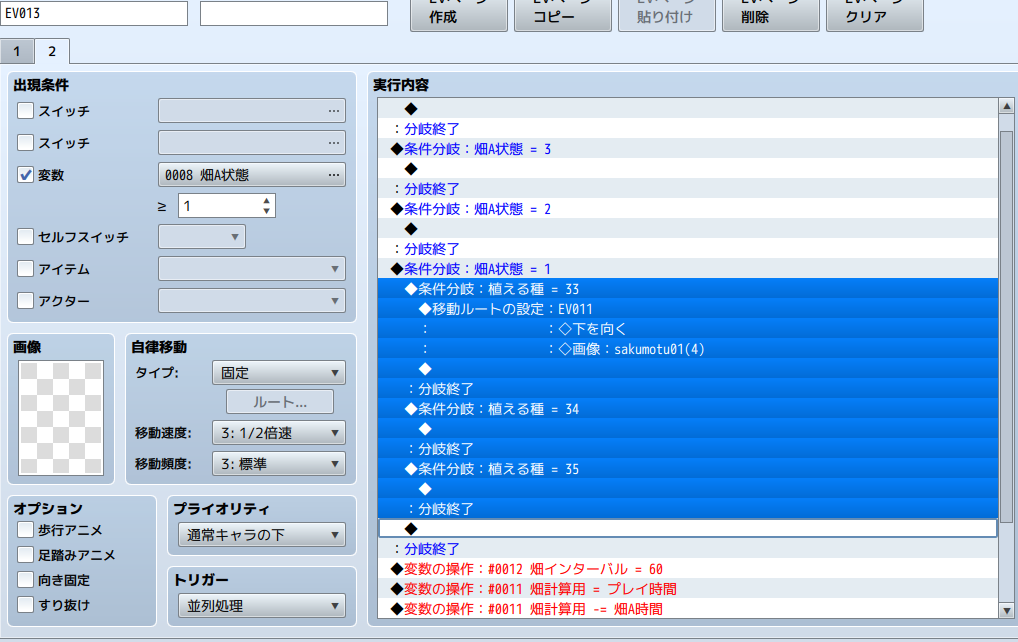Viewport: 1018px width, 642px height.
Task: Select the line 条件分岐：畑A状態 = 3
Action: pyautogui.click(x=688, y=149)
